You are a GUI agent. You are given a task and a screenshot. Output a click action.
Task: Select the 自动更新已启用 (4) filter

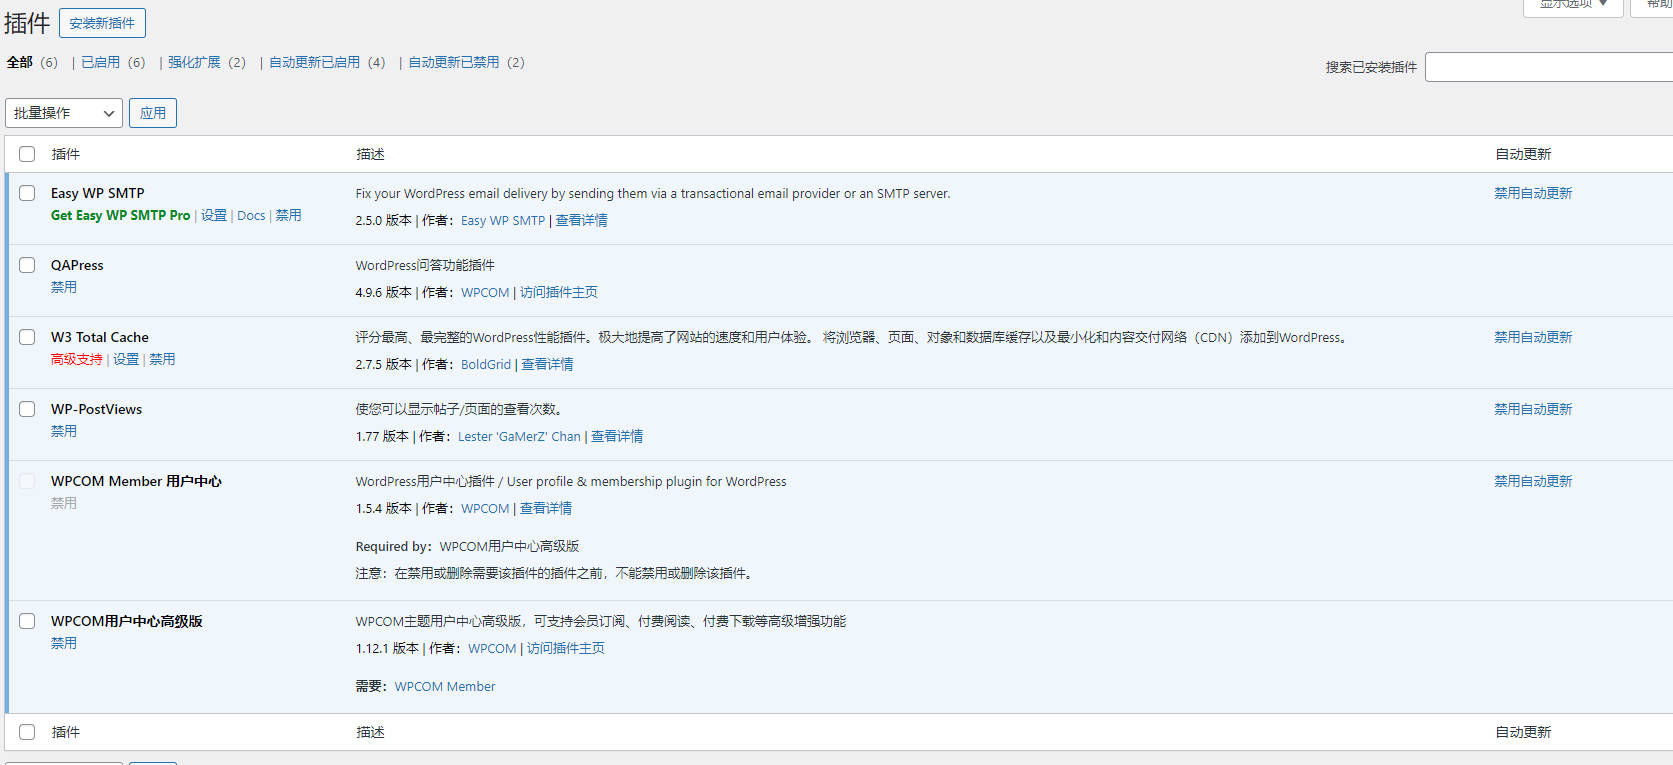pos(327,62)
